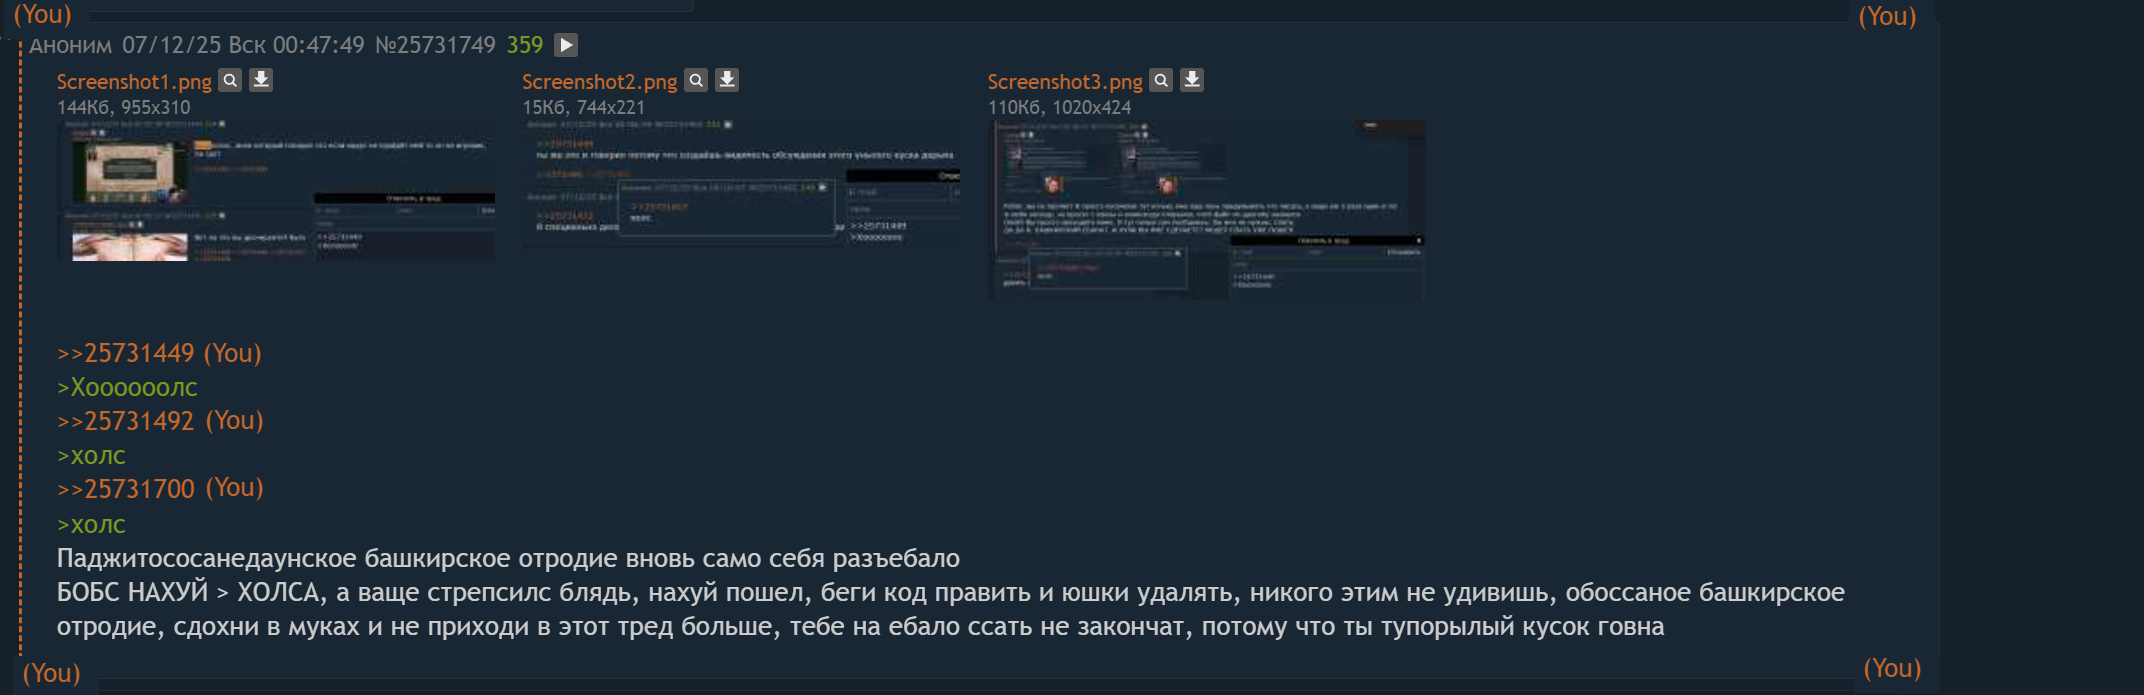
Task: Click the post timestamp 00:47:49
Action: tap(319, 45)
